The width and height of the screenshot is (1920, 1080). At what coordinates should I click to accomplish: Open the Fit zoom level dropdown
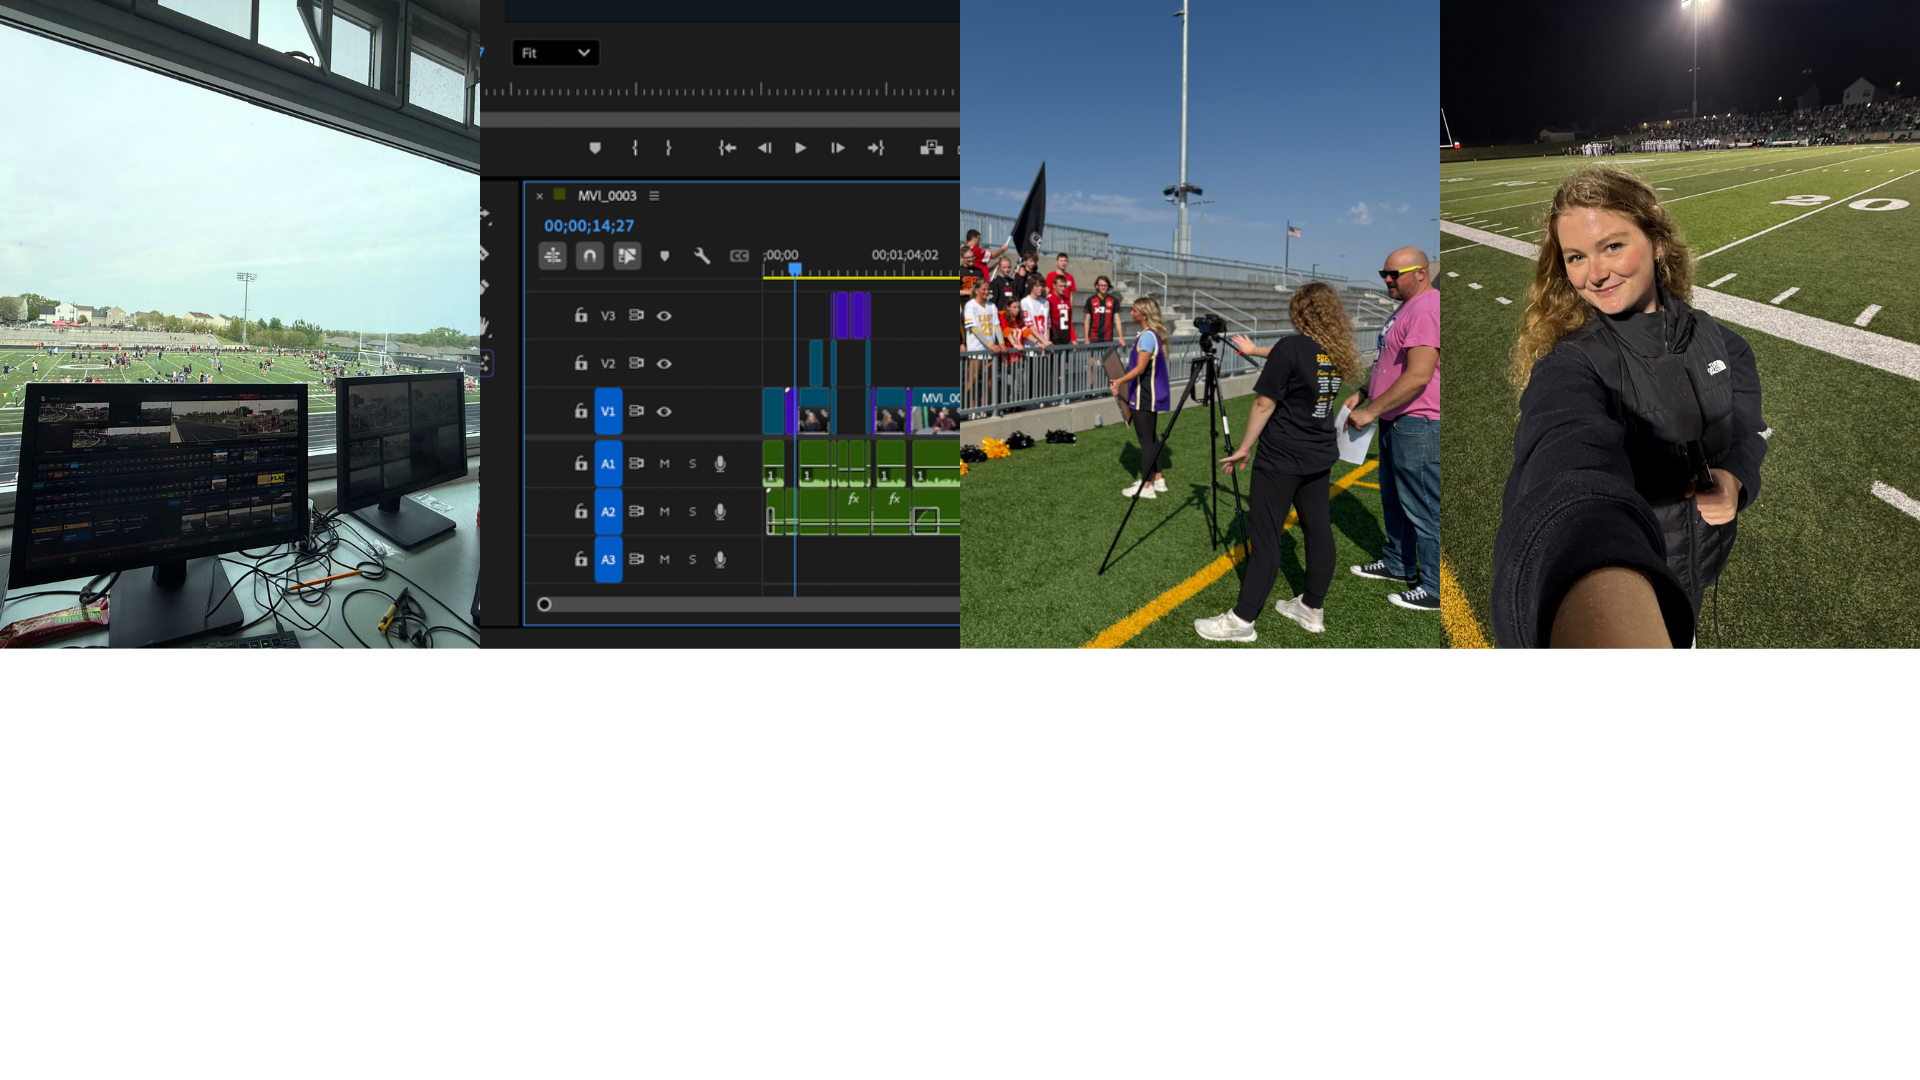556,53
